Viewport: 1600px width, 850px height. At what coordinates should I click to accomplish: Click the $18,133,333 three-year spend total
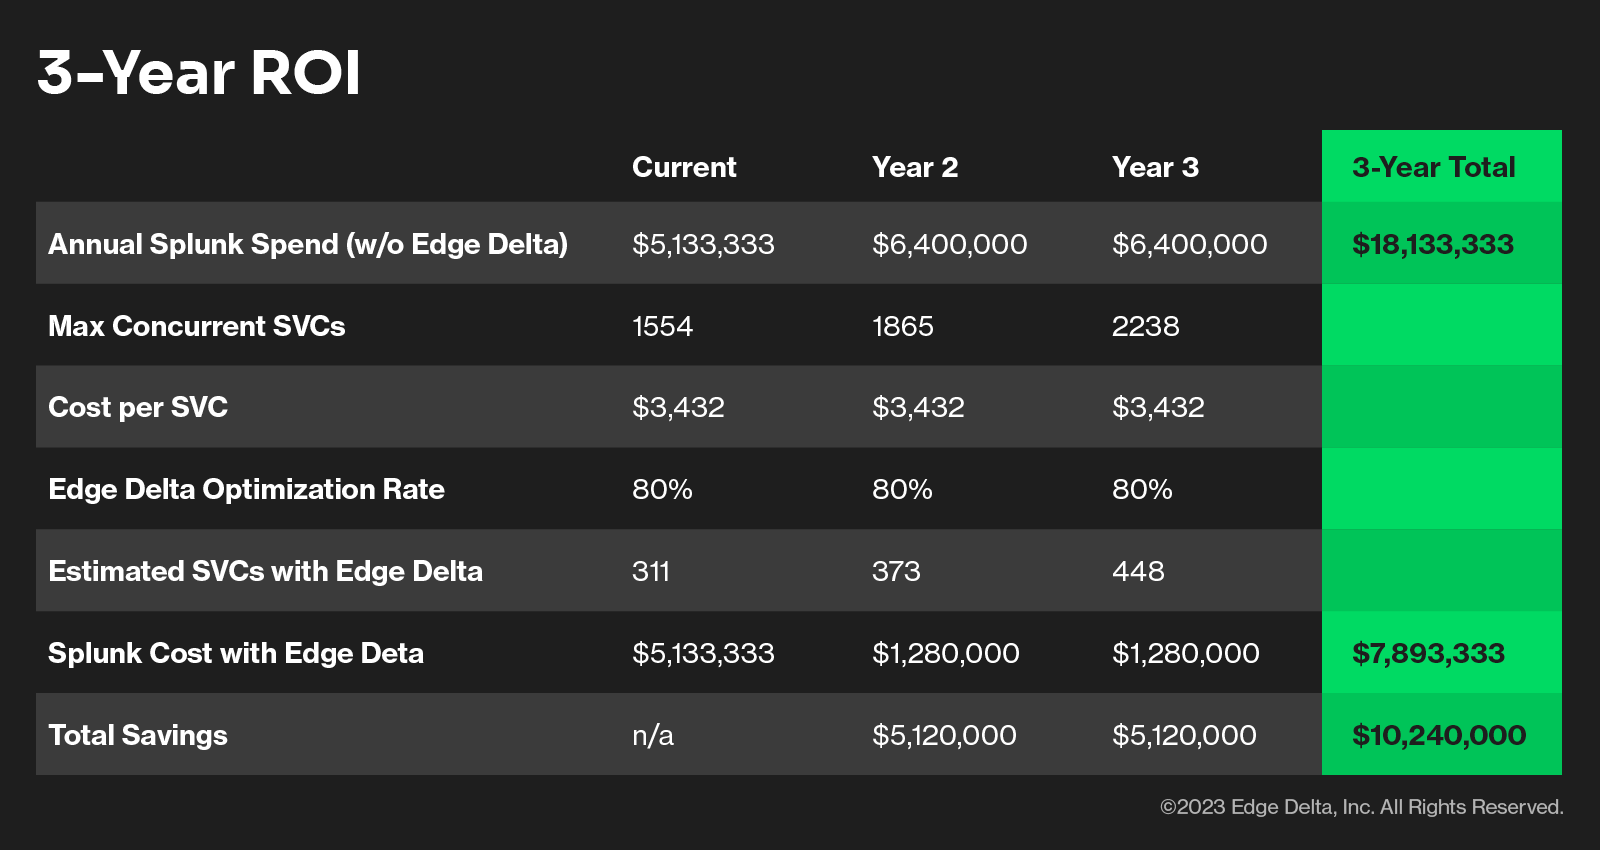1432,244
